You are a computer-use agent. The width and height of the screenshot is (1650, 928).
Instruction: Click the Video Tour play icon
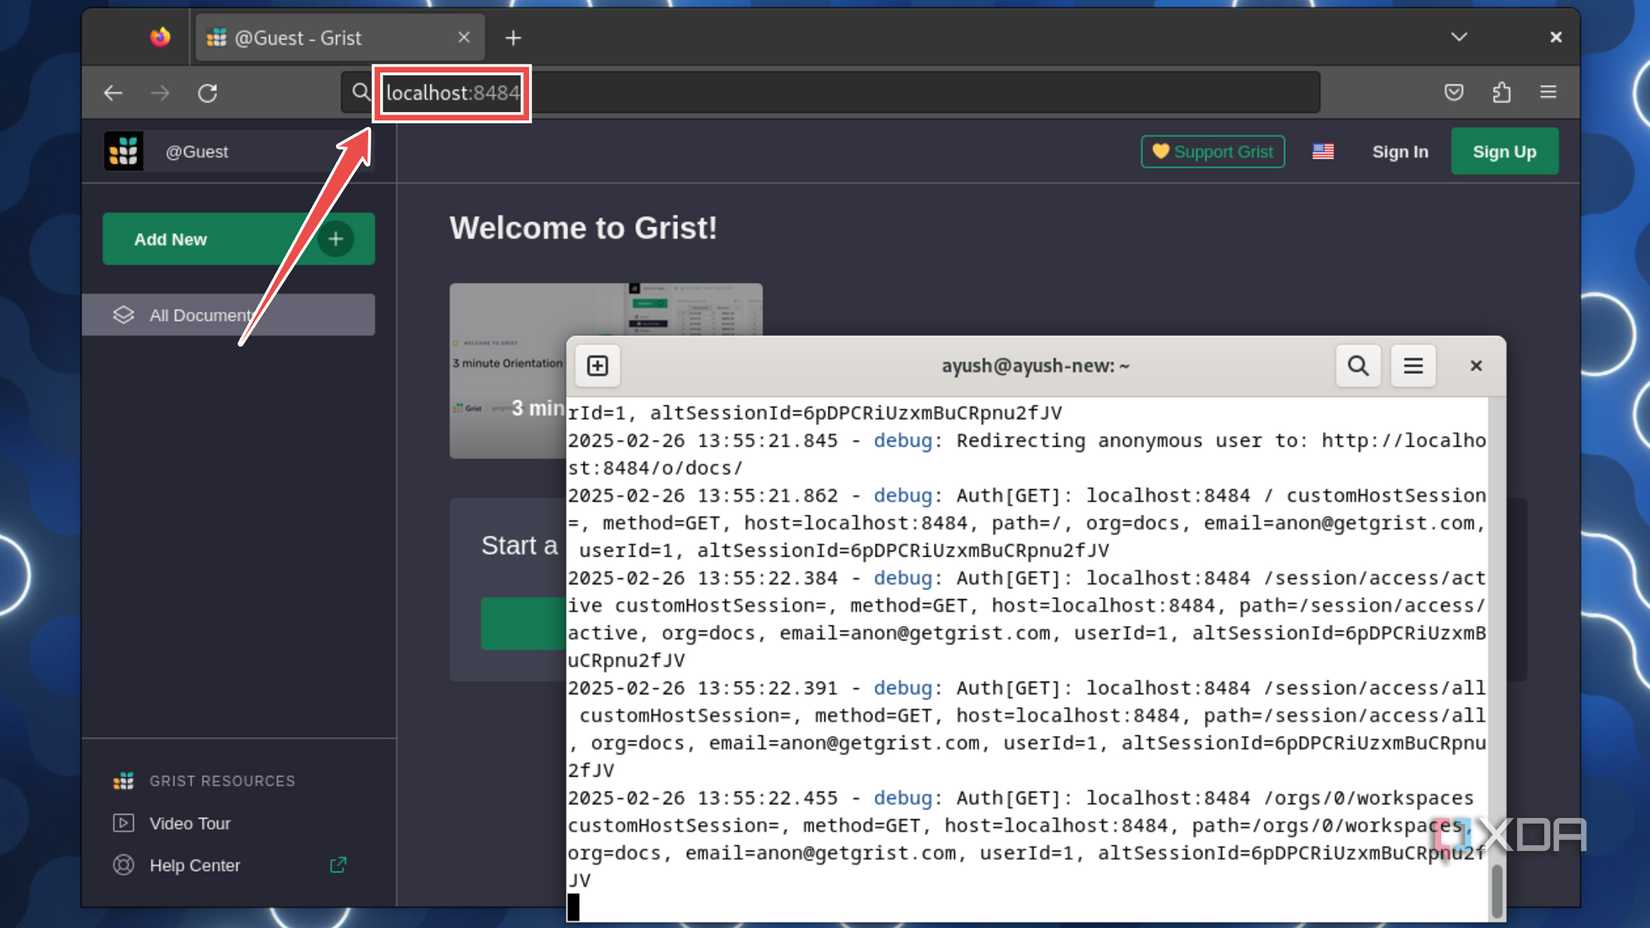tap(124, 823)
